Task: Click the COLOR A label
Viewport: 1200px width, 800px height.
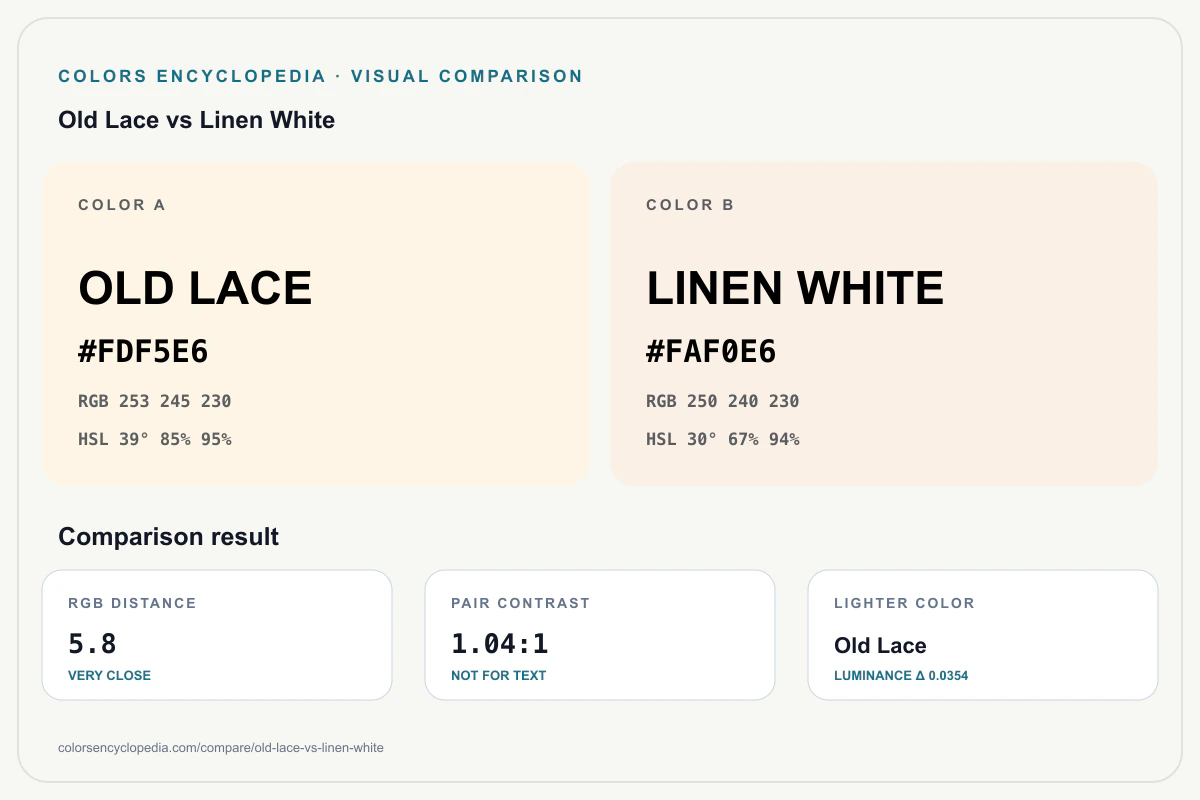Action: click(x=122, y=205)
